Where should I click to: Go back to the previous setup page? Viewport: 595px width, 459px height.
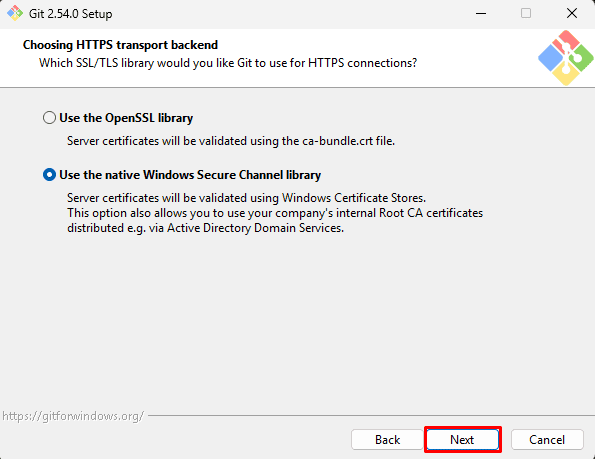[x=387, y=440]
